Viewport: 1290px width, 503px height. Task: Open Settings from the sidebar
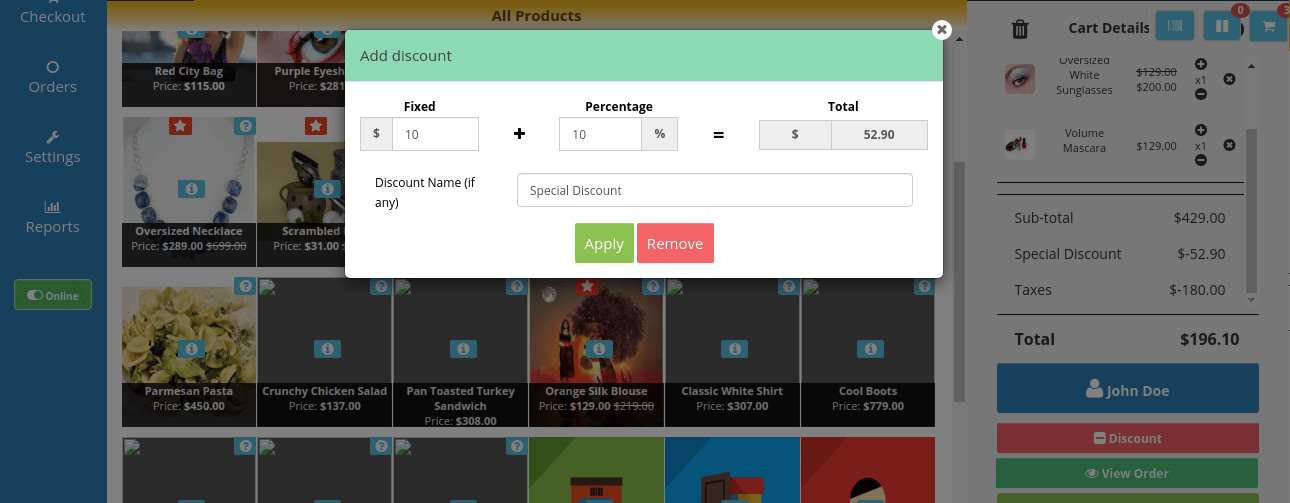click(53, 147)
